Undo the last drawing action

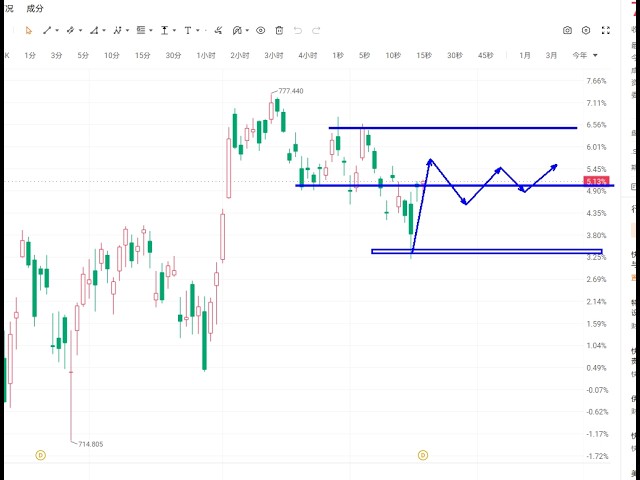[298, 31]
